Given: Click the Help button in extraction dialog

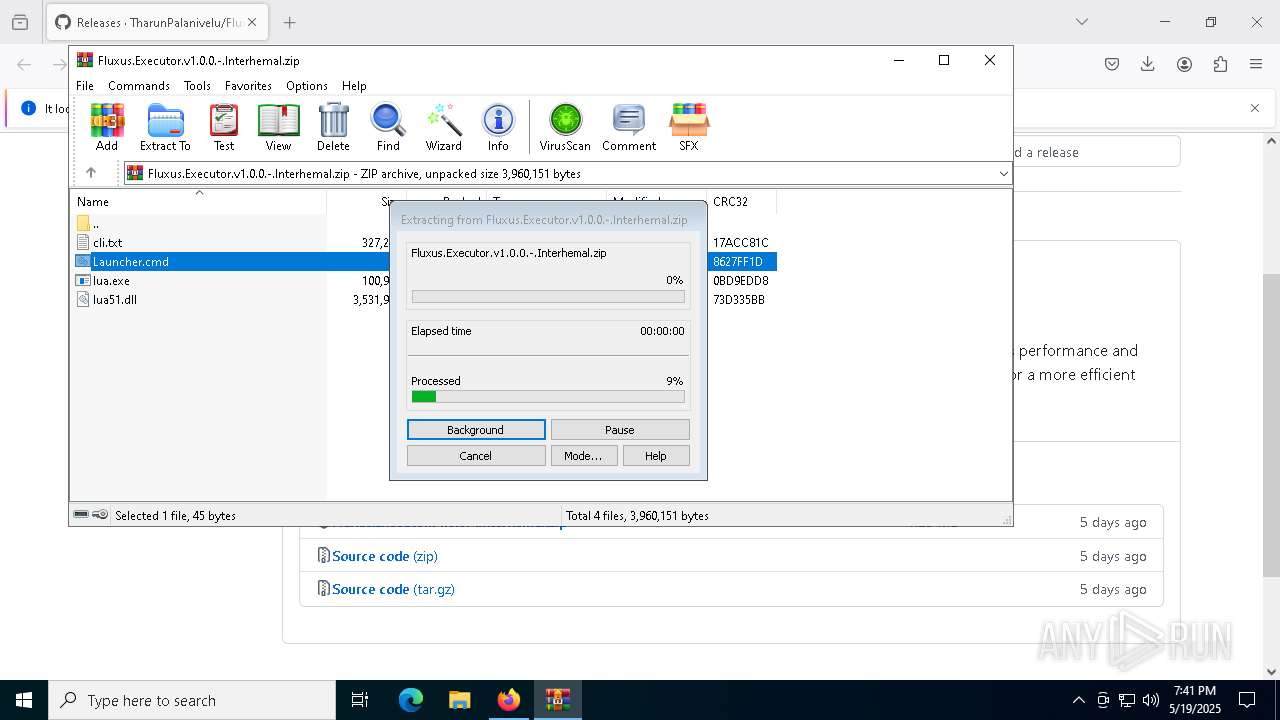Looking at the screenshot, I should coord(656,456).
